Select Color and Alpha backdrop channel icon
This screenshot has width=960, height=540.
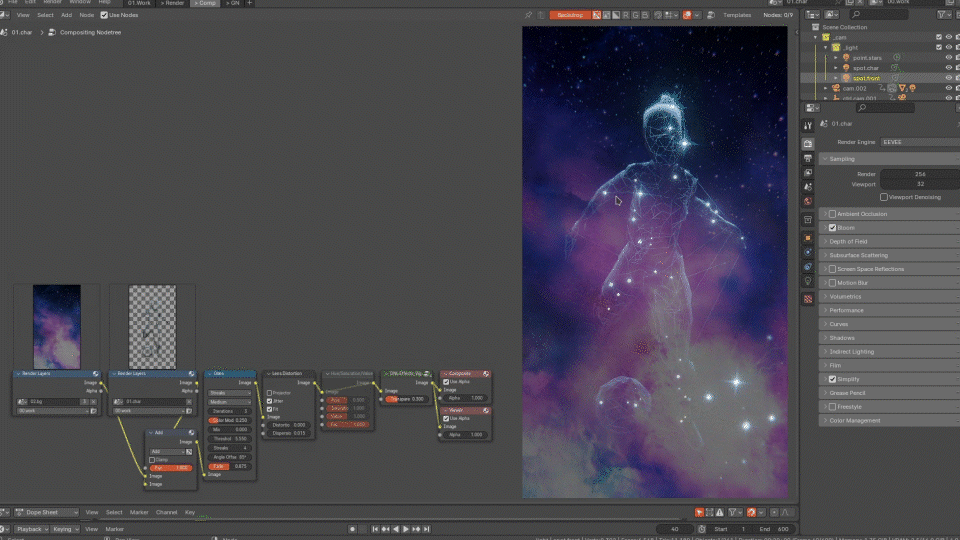596,15
